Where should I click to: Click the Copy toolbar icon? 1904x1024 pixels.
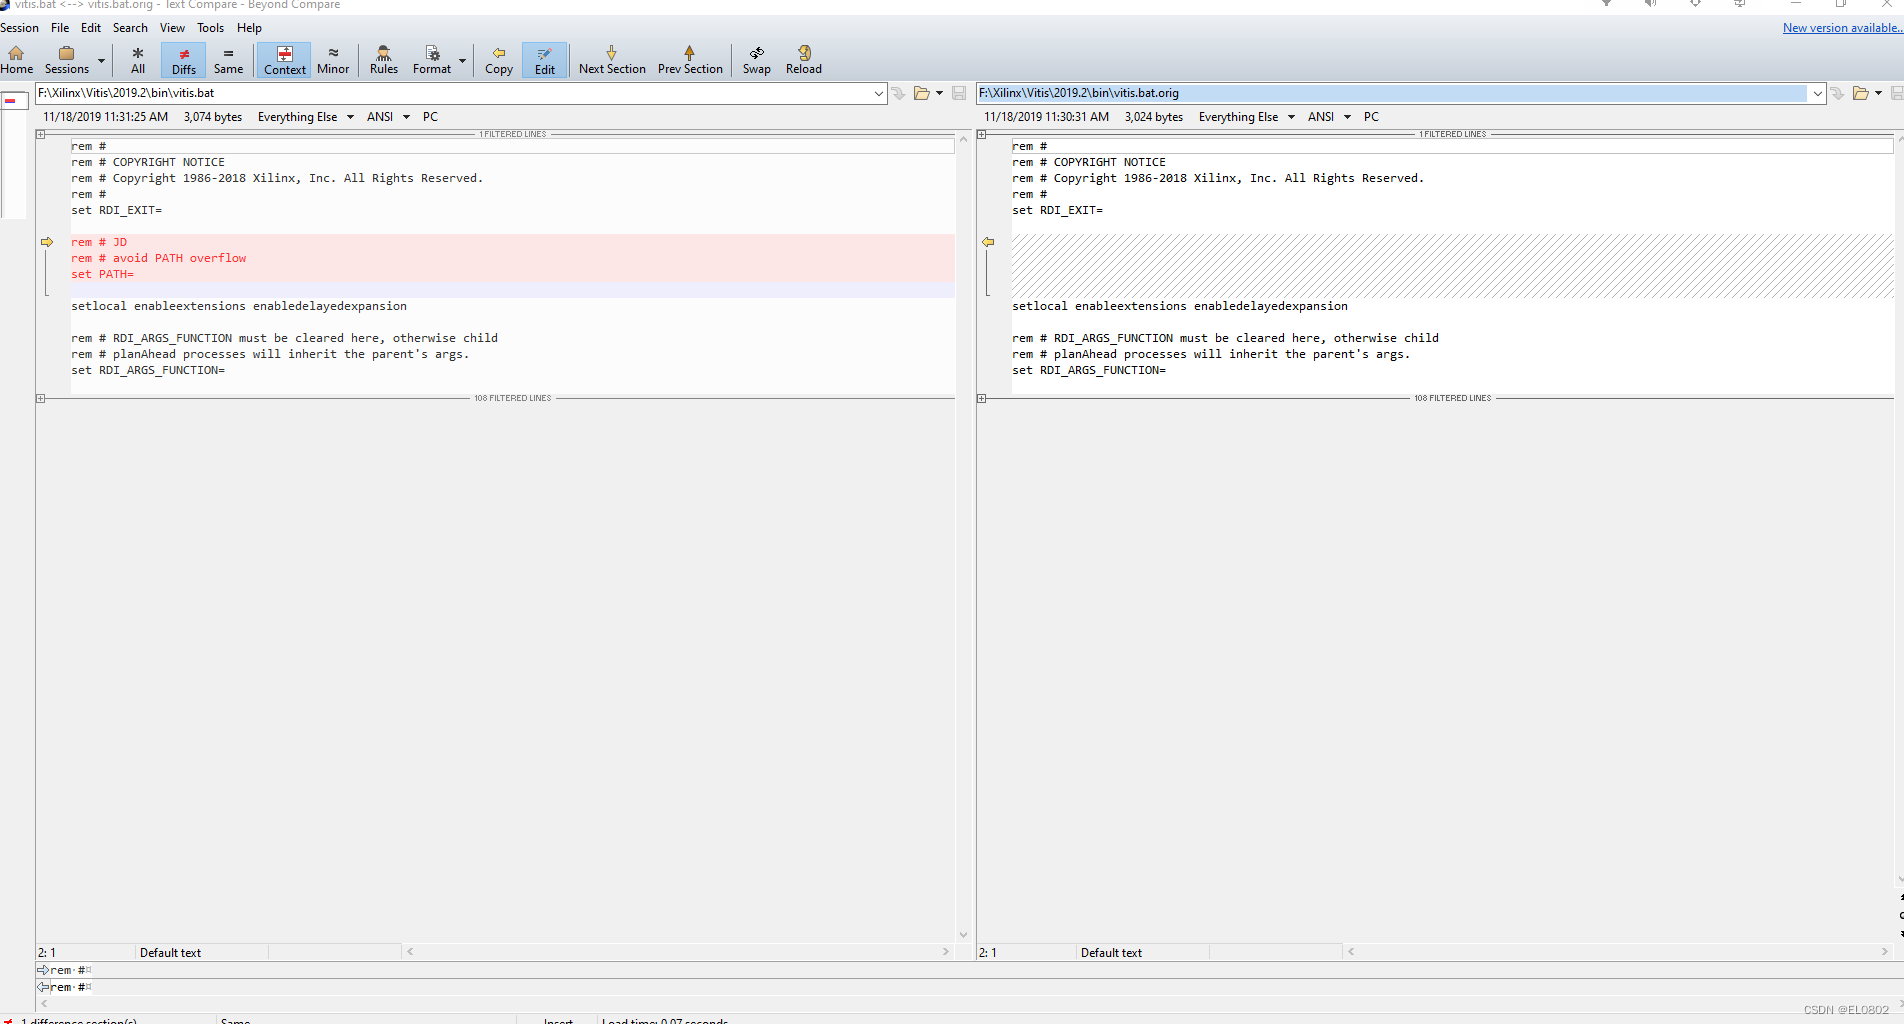coord(498,59)
